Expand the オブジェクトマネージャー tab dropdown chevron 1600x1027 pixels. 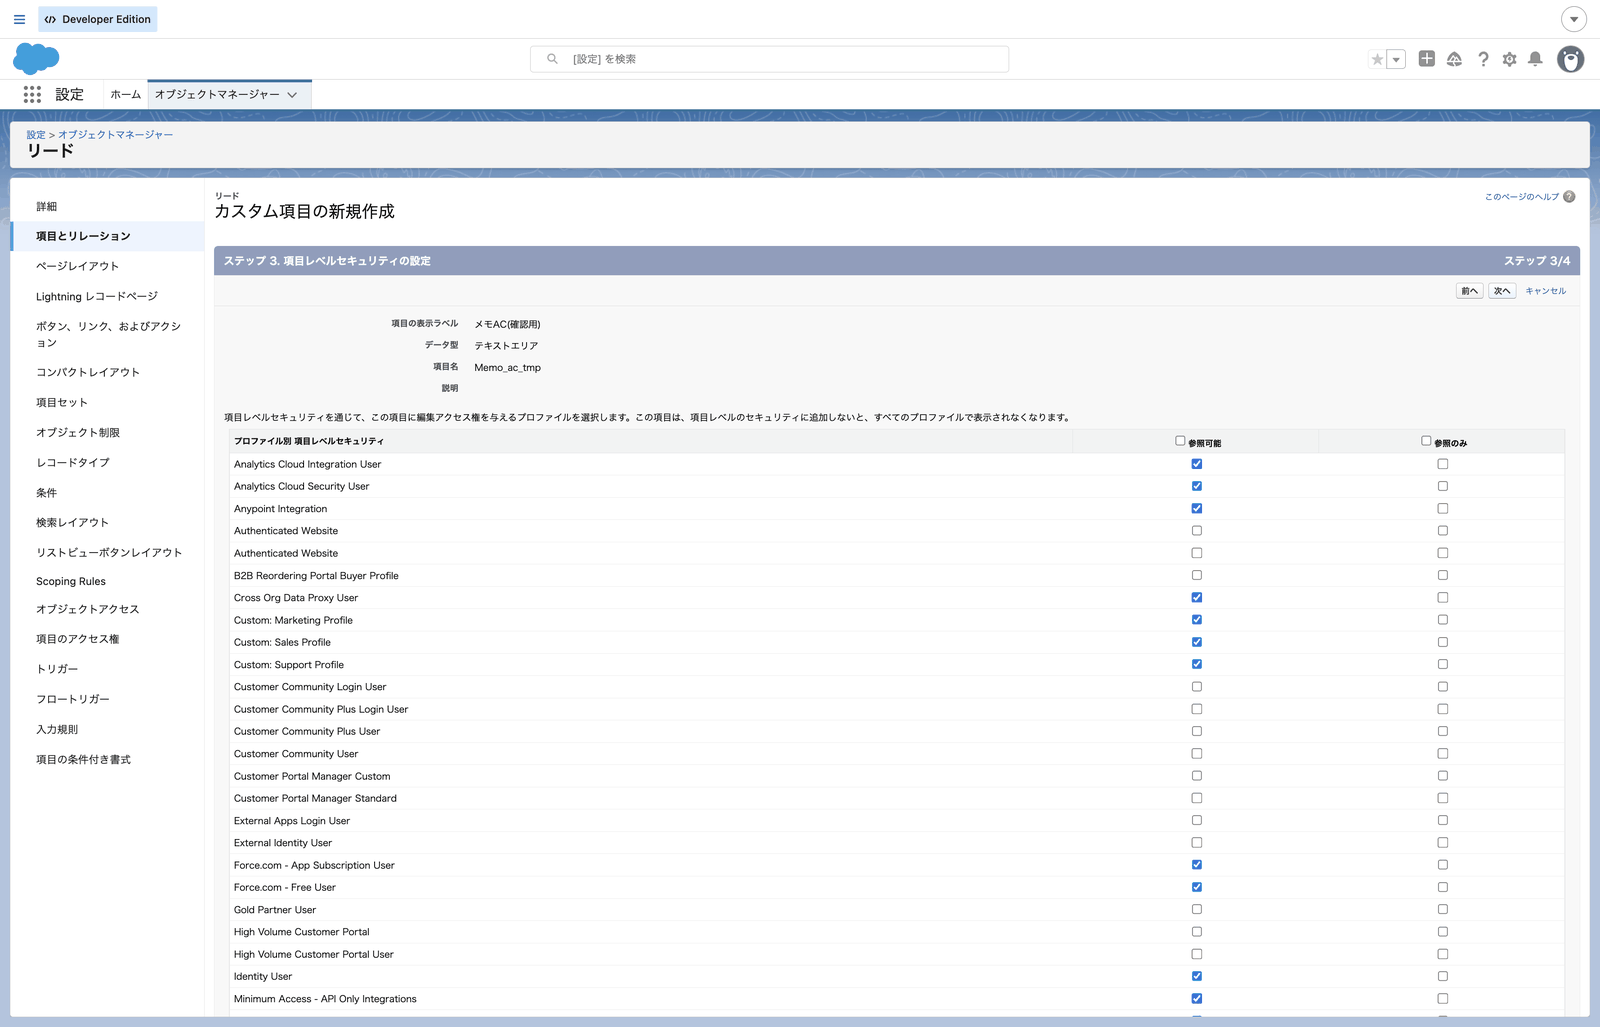coord(292,95)
